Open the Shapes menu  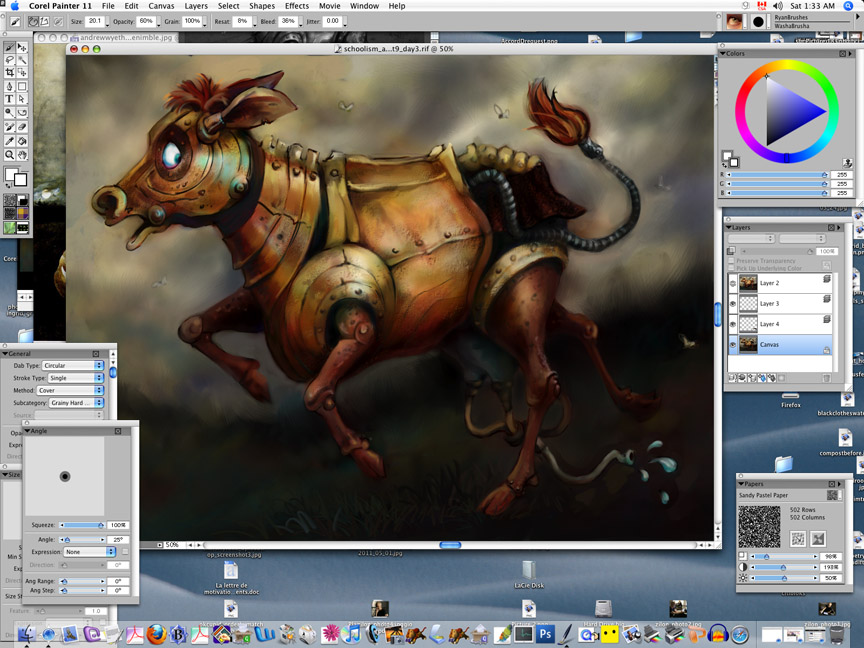[262, 6]
